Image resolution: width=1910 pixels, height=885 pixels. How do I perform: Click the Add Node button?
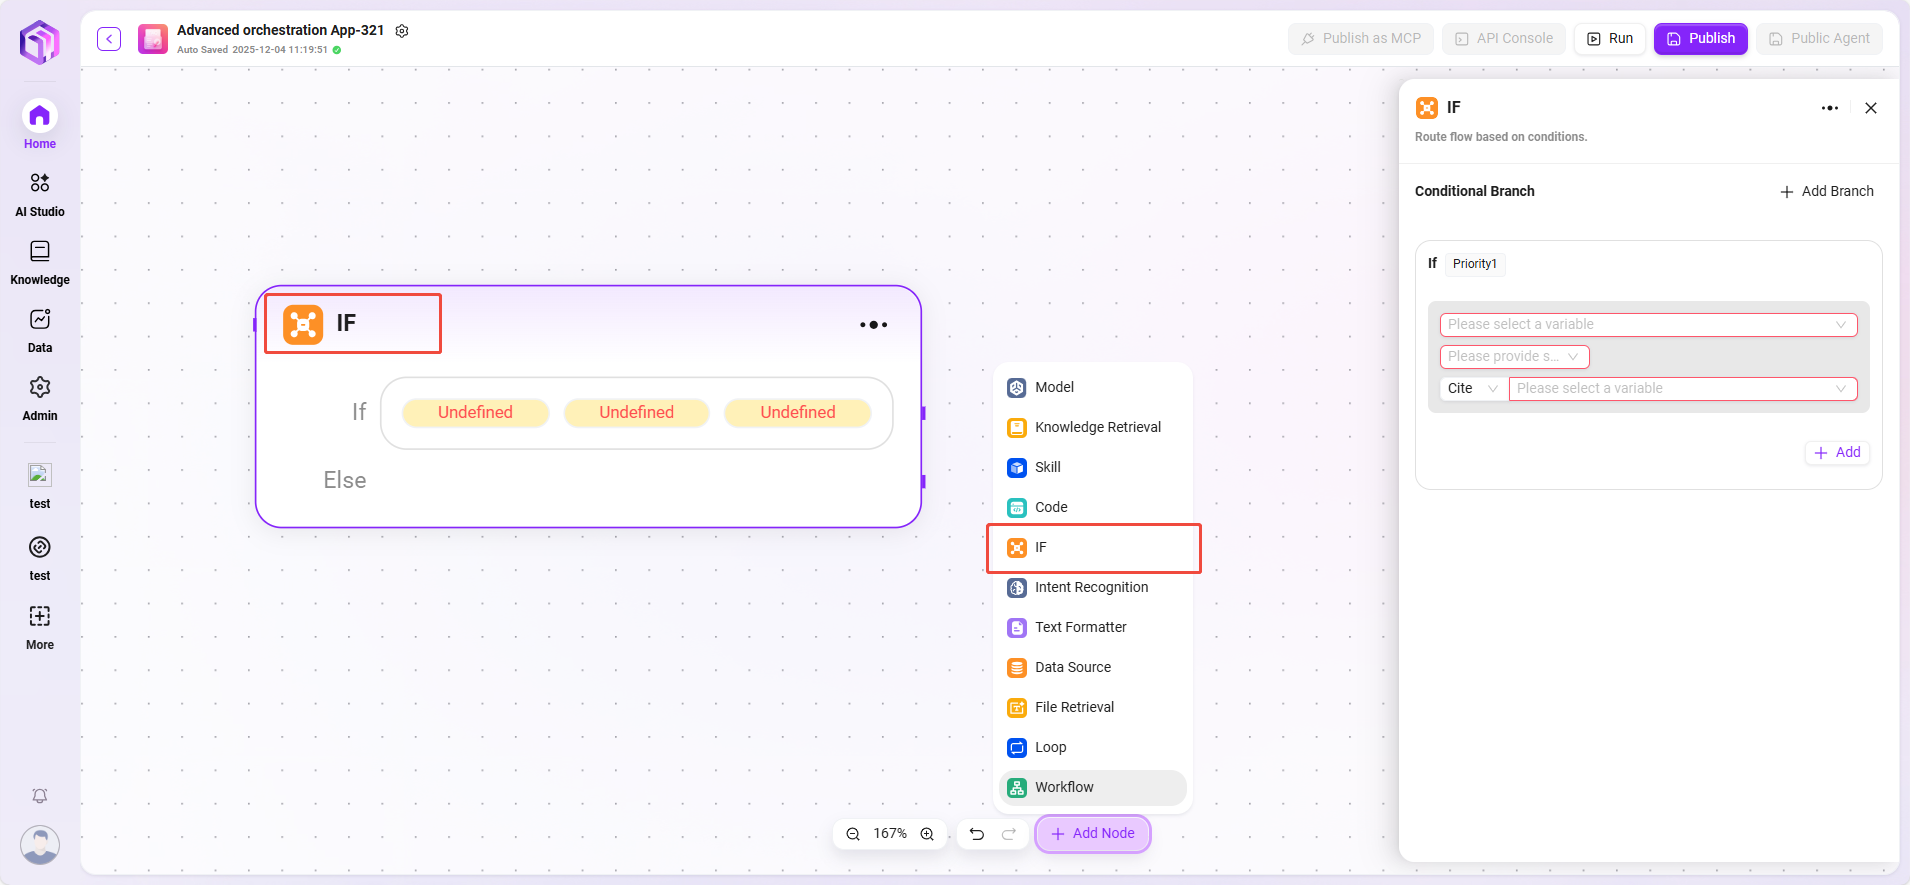[1092, 834]
